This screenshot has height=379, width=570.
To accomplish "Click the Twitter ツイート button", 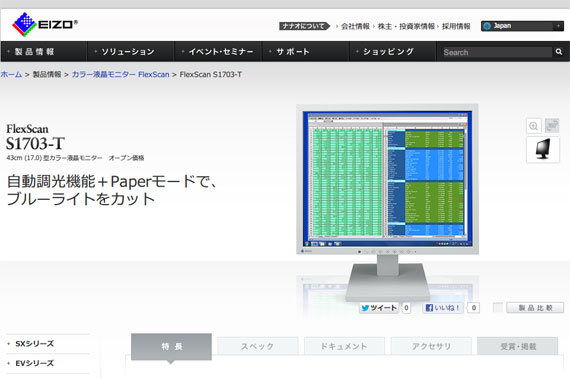I will pos(379,308).
